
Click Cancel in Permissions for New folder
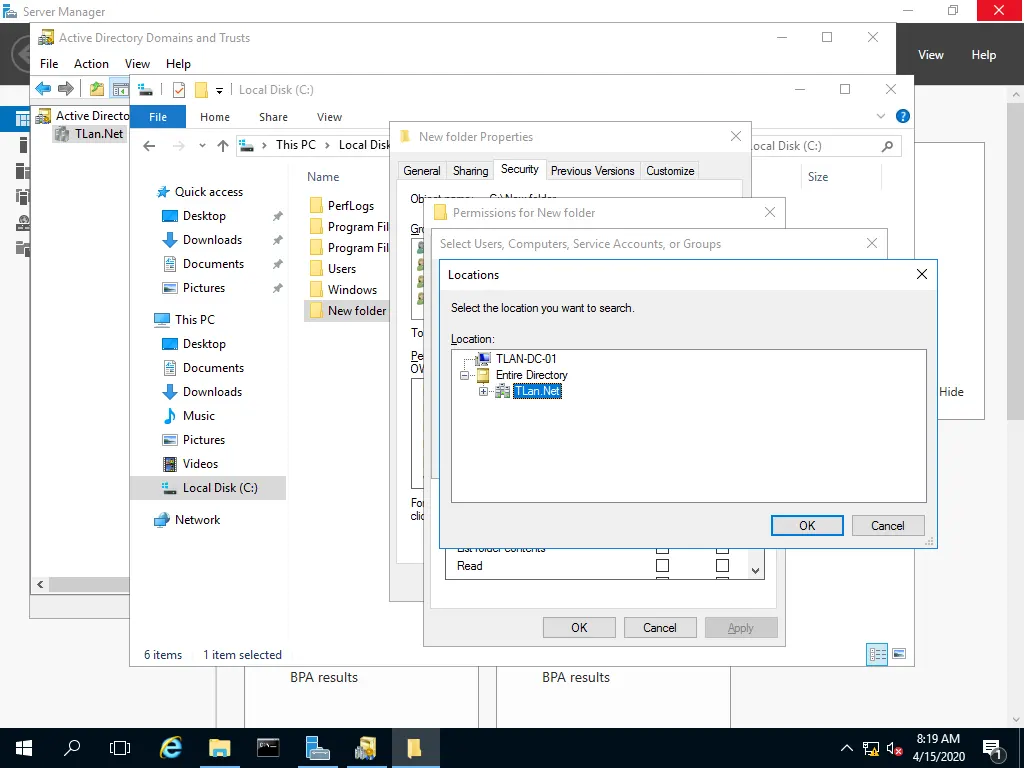(660, 628)
